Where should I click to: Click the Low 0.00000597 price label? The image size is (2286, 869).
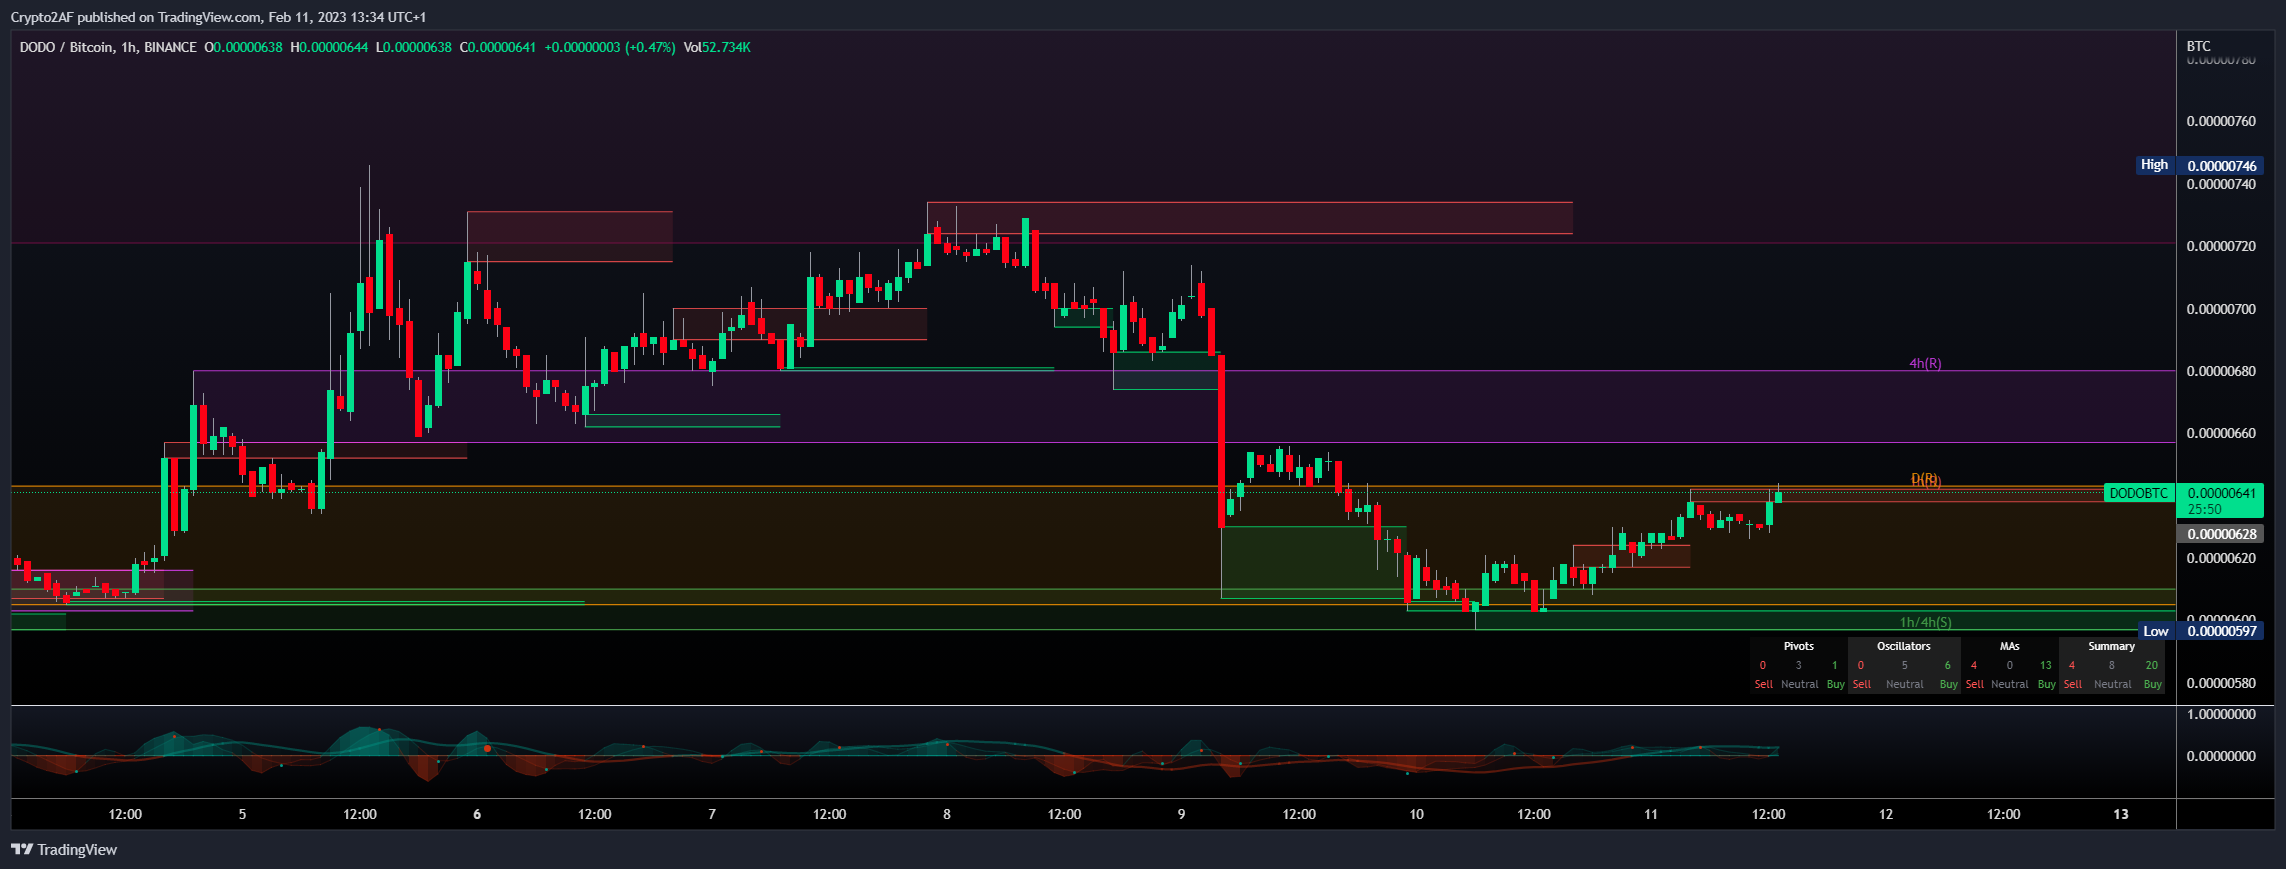pyautogui.click(x=2201, y=631)
